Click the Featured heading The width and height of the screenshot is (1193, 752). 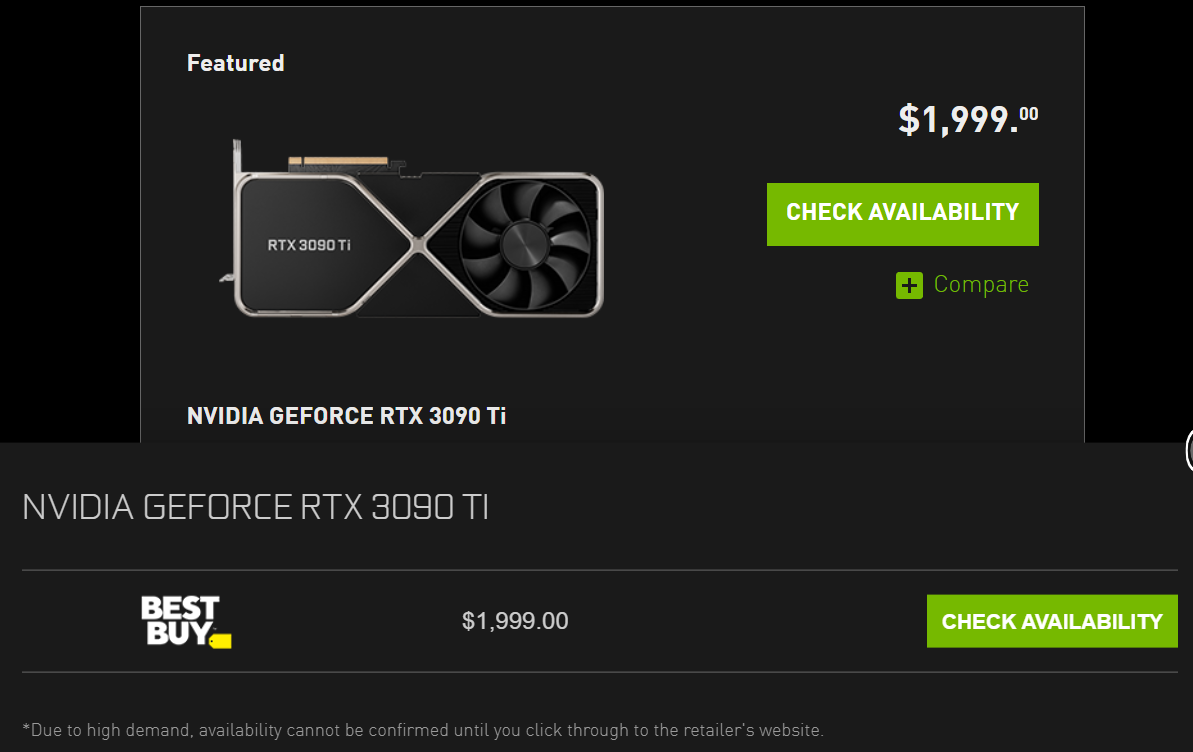click(x=235, y=62)
